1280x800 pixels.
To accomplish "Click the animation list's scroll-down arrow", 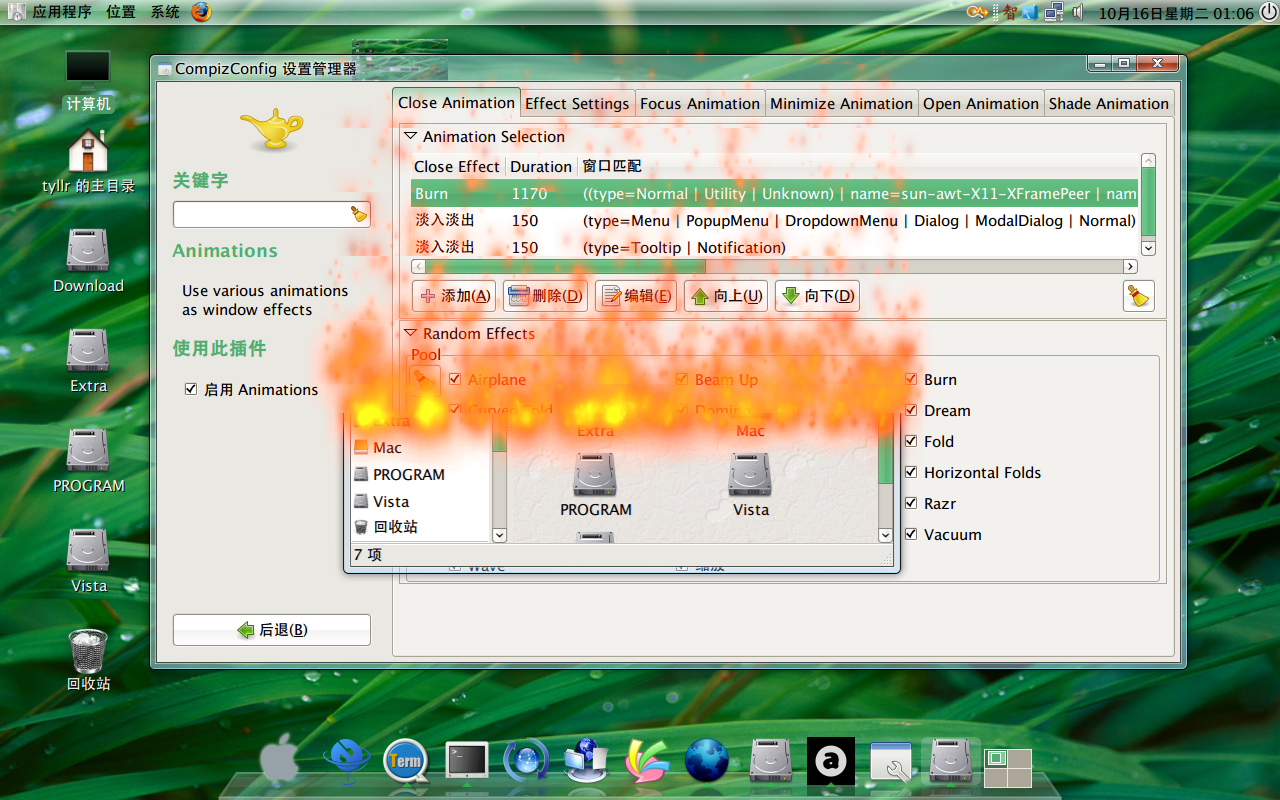I will point(1148,248).
